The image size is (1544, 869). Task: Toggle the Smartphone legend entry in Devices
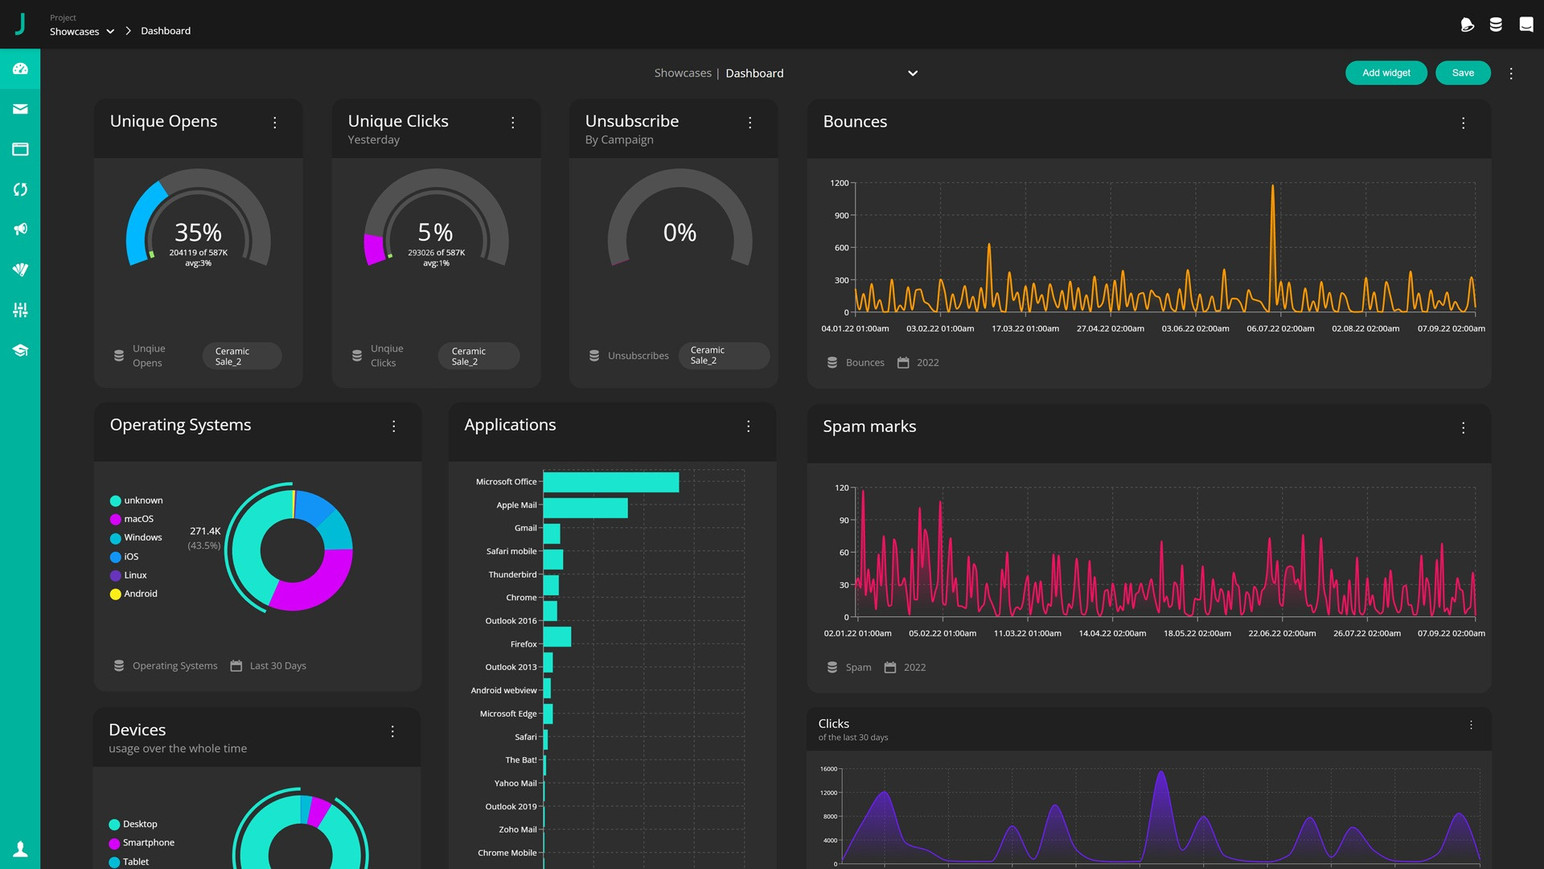[141, 843]
